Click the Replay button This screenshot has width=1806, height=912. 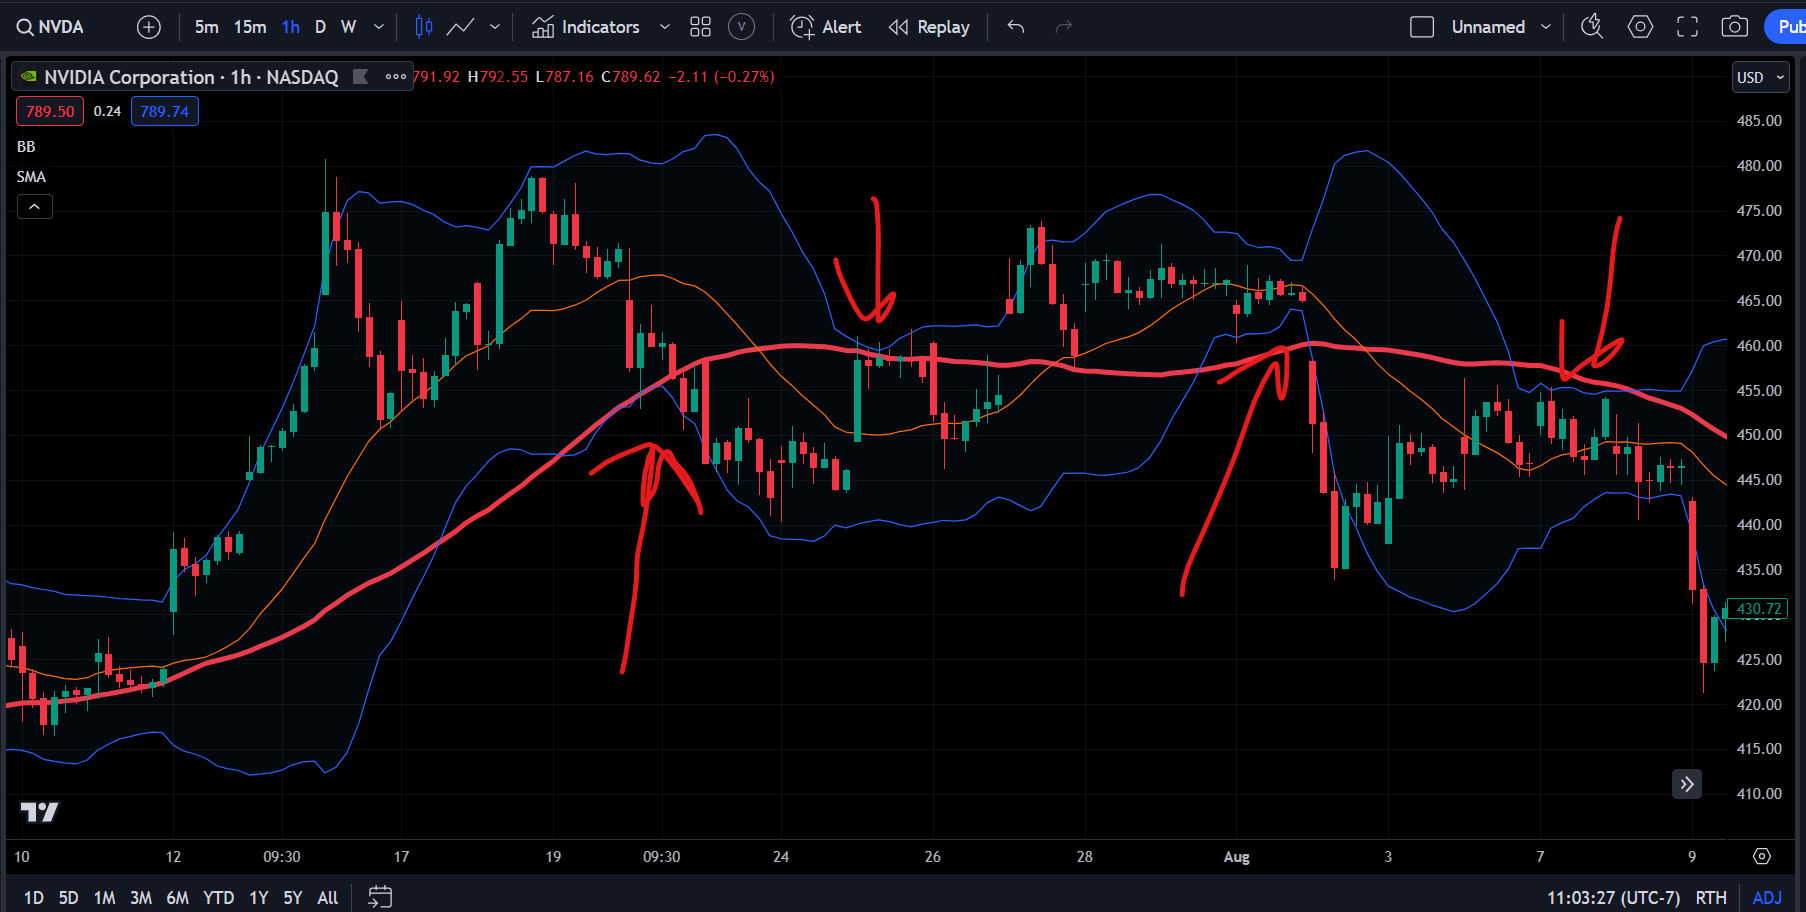(929, 27)
